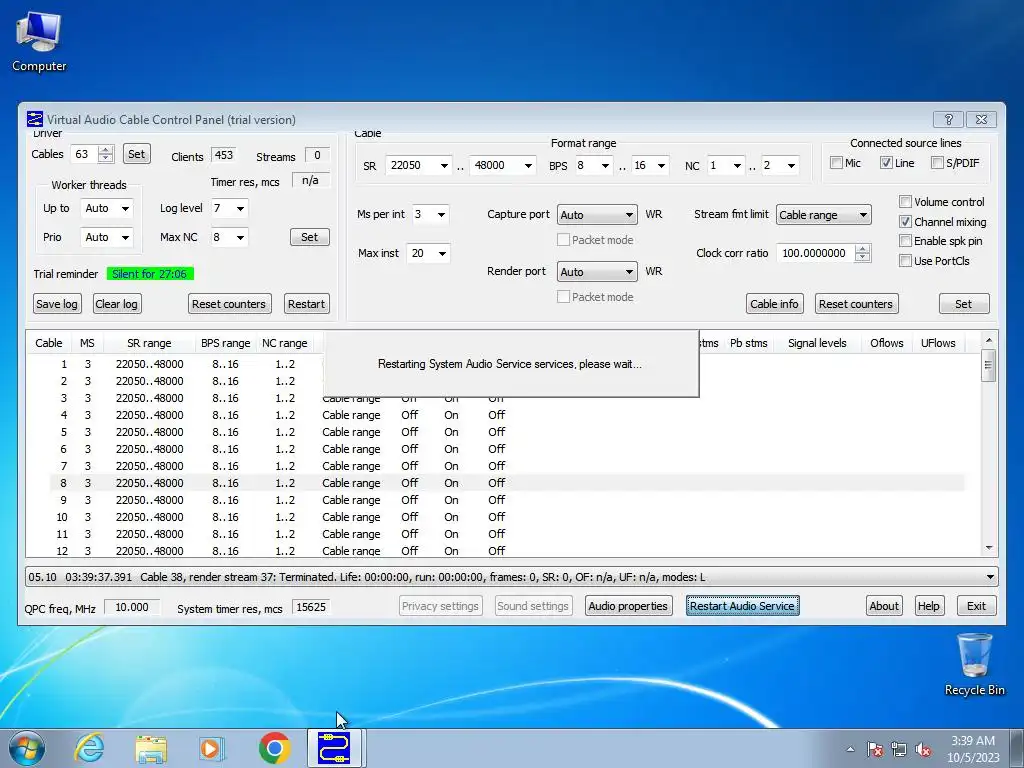Toggle the Channel mixing checkbox
This screenshot has width=1024, height=768.
point(905,221)
